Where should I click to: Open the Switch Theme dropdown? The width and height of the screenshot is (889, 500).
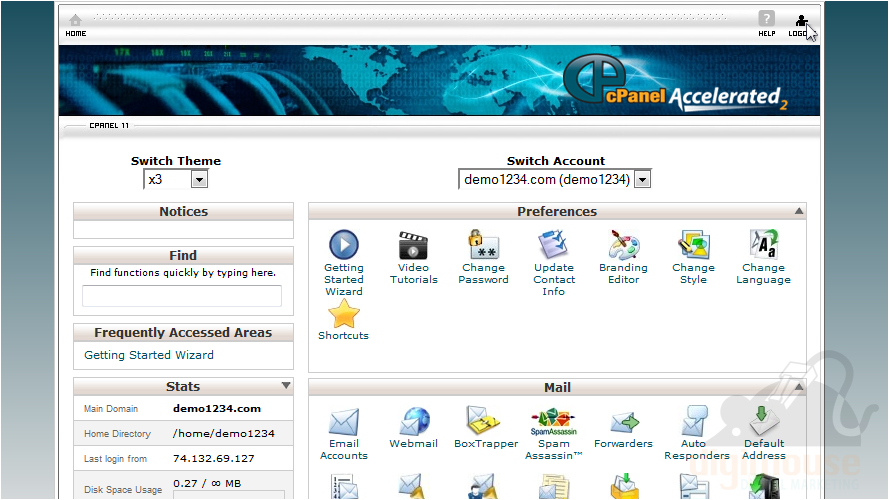pos(199,180)
